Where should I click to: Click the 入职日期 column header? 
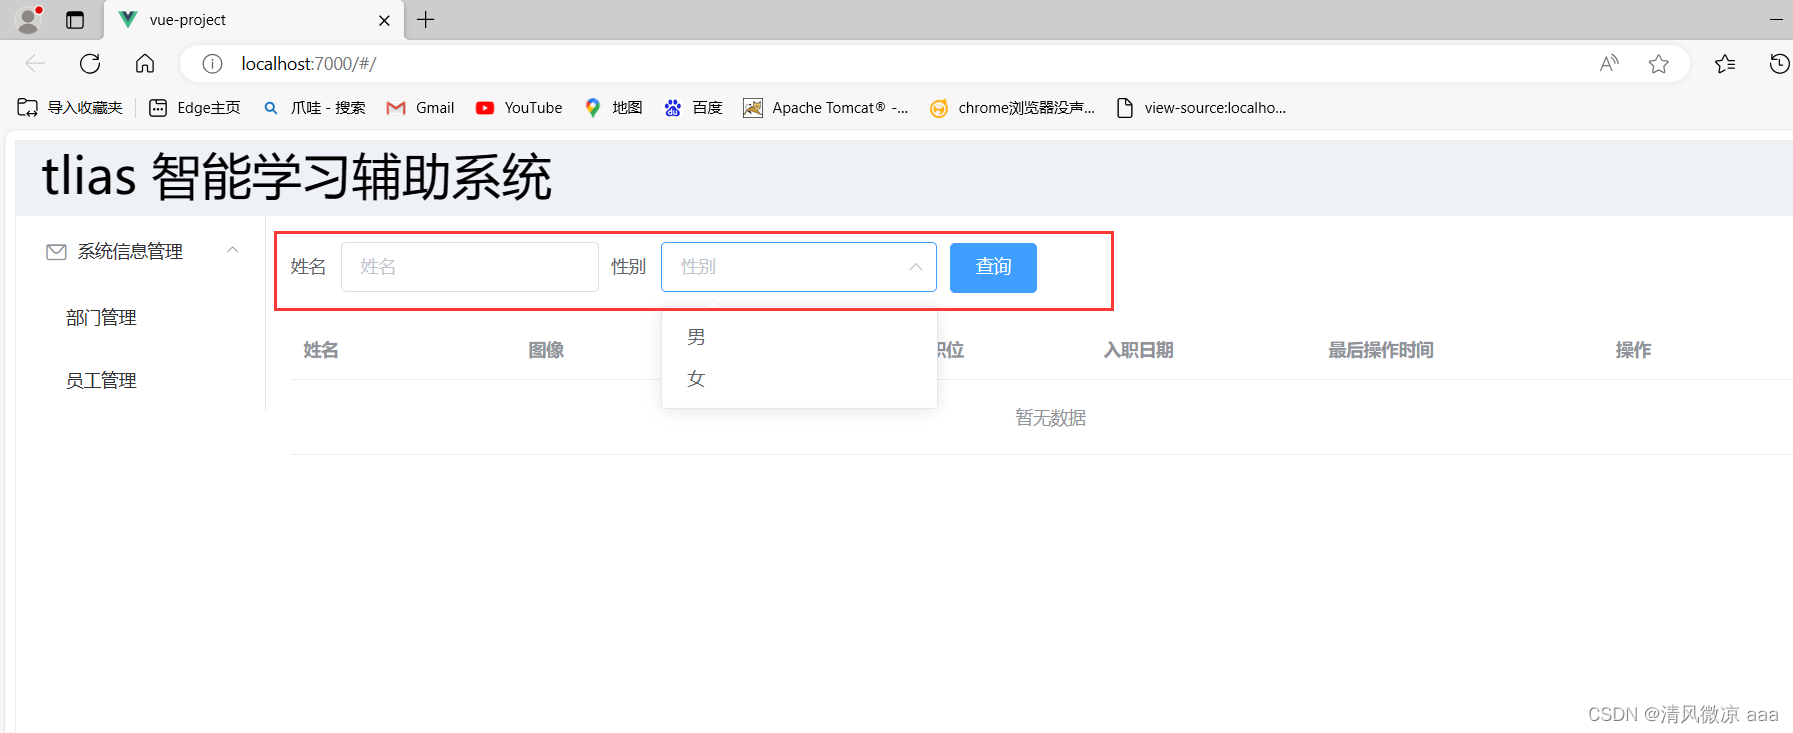[x=1138, y=350]
